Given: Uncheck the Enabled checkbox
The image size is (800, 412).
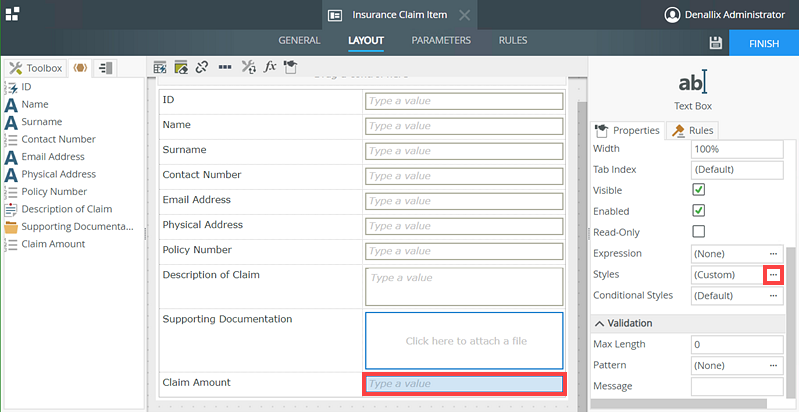Looking at the screenshot, I should 699,211.
